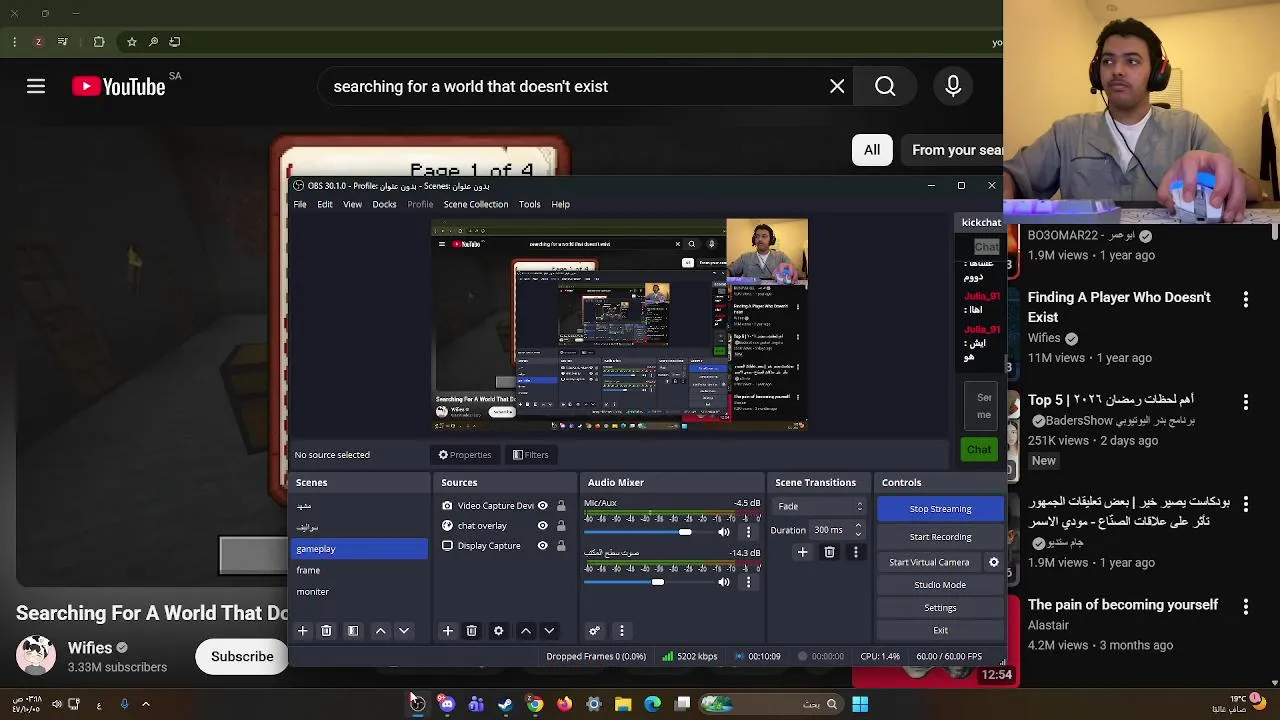Open options for The pain of becoming yourself
Viewport: 1280px width, 720px height.
click(1246, 607)
